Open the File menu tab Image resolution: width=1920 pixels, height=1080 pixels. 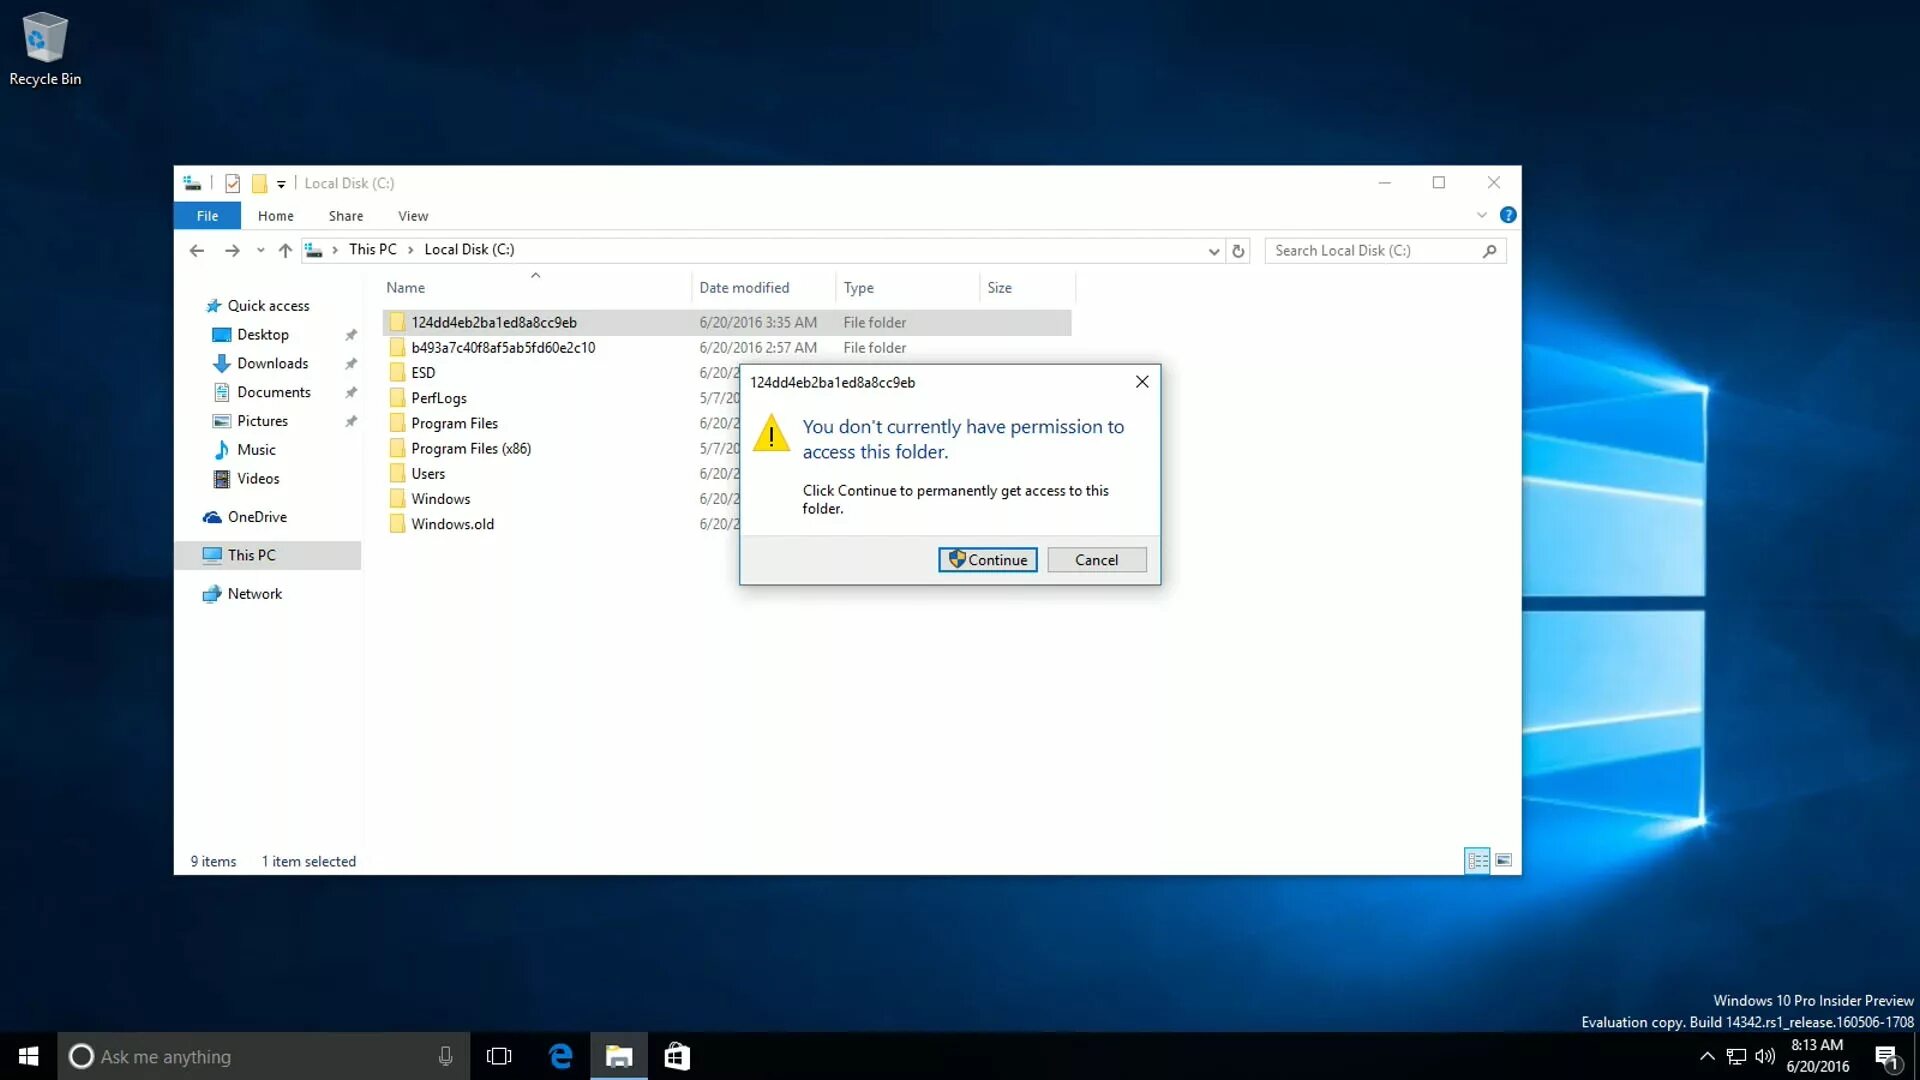click(x=207, y=216)
